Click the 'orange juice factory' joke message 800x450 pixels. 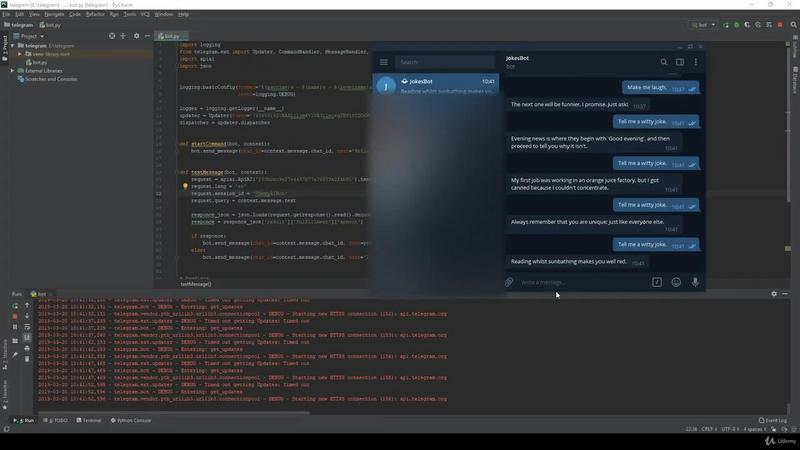coord(594,184)
